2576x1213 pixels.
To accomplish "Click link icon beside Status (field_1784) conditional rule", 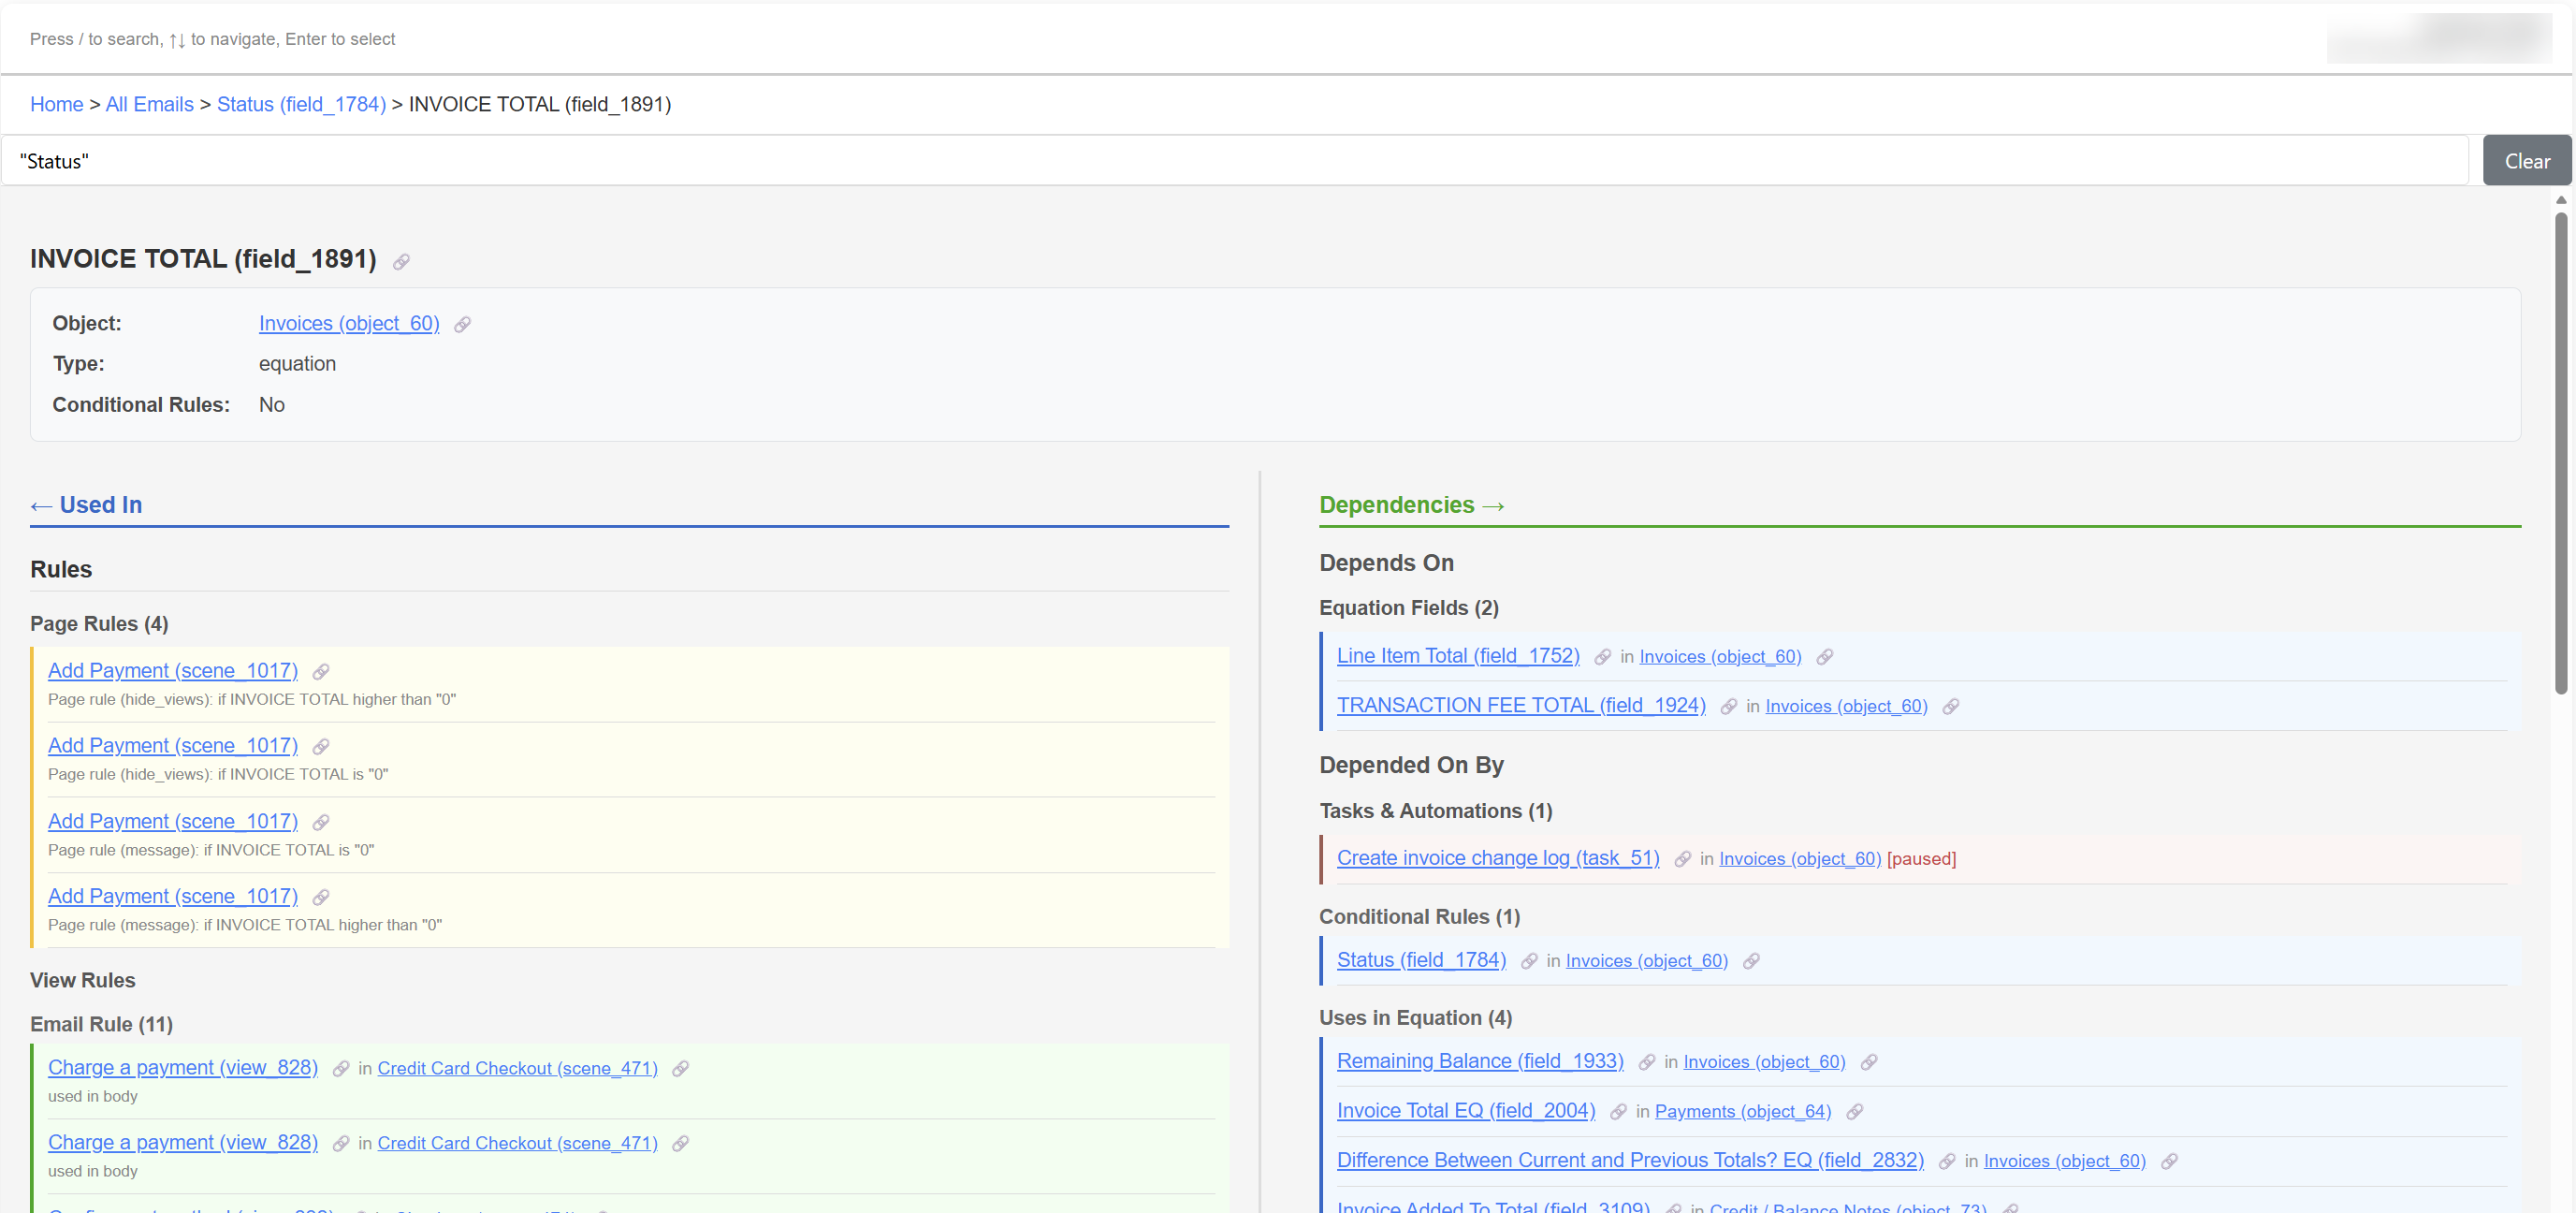I will tap(1529, 961).
